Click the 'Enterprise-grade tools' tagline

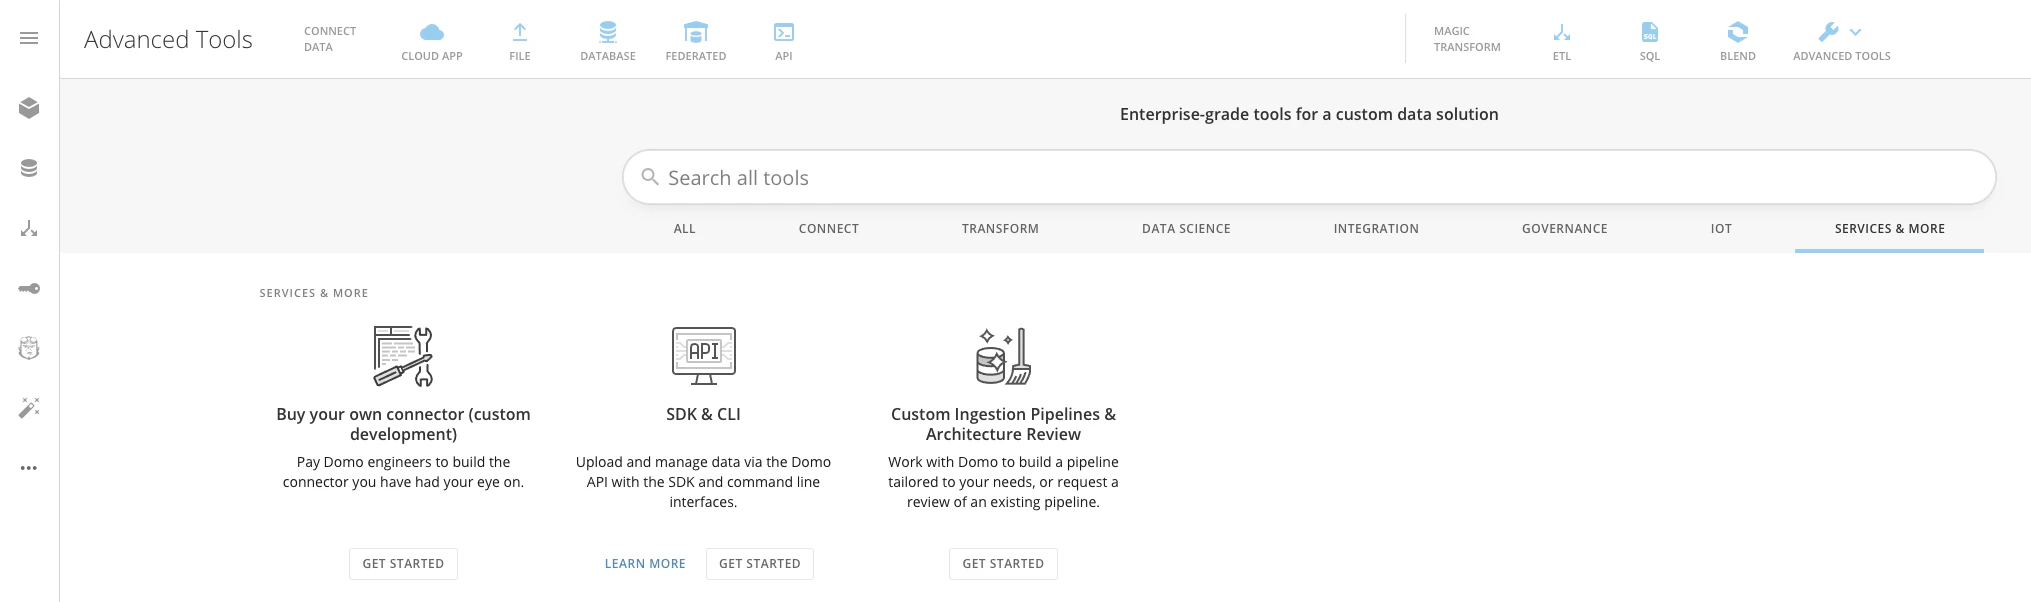click(1309, 114)
